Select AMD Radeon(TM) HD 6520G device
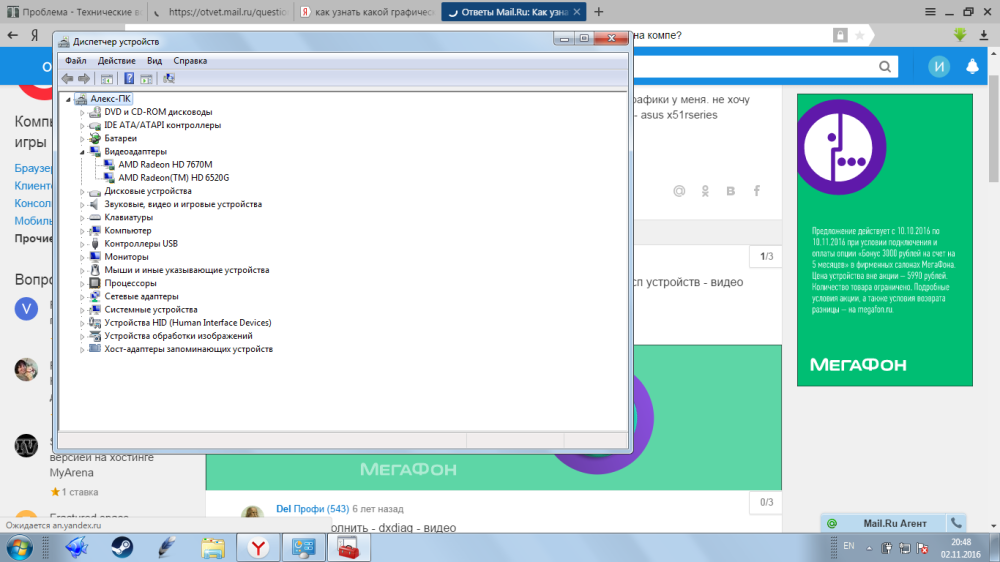1000x562 pixels. pyautogui.click(x=173, y=178)
